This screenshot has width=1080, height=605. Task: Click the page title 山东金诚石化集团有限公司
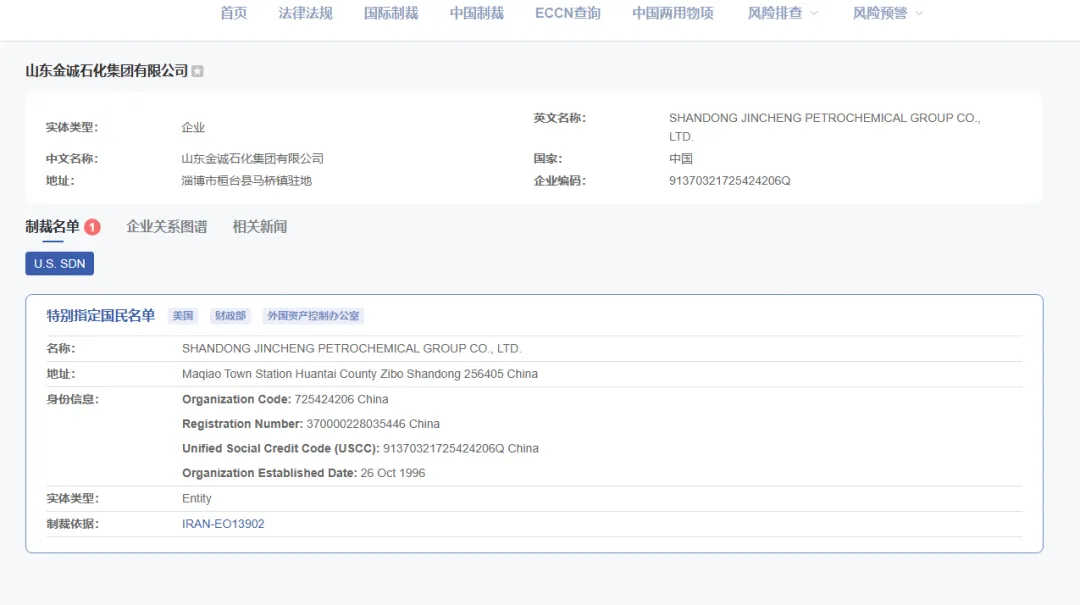tap(107, 71)
